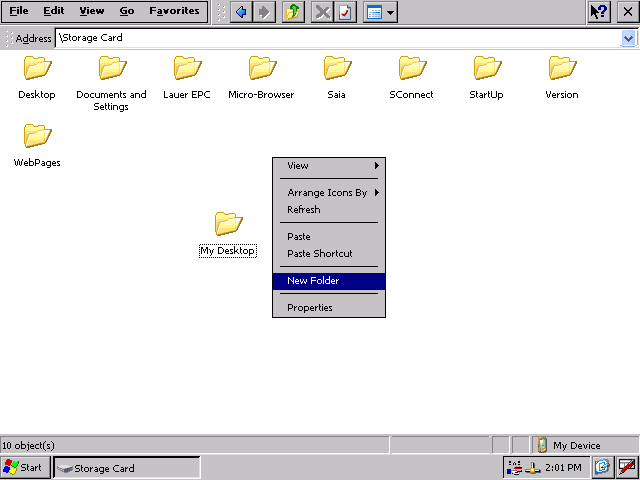Expand the Address bar dropdown
Screen dimensions: 640x480
pyautogui.click(x=628, y=38)
